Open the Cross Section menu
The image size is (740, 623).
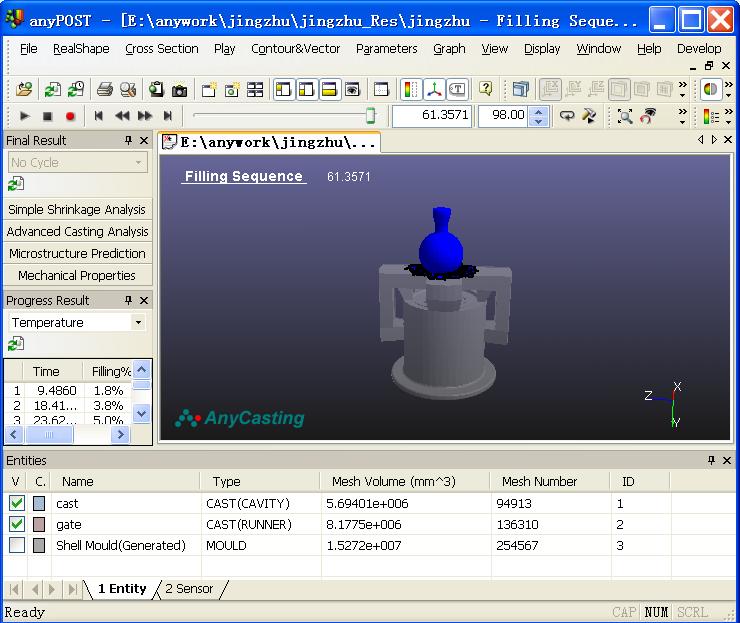tap(161, 49)
